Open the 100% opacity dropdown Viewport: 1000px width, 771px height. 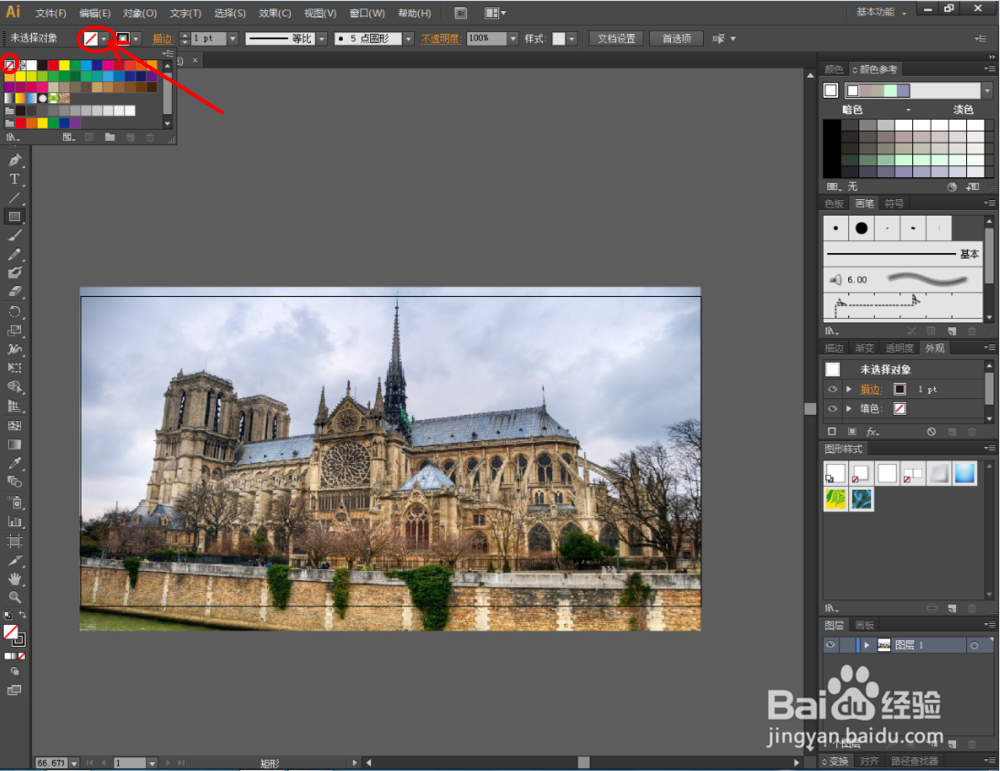point(513,39)
